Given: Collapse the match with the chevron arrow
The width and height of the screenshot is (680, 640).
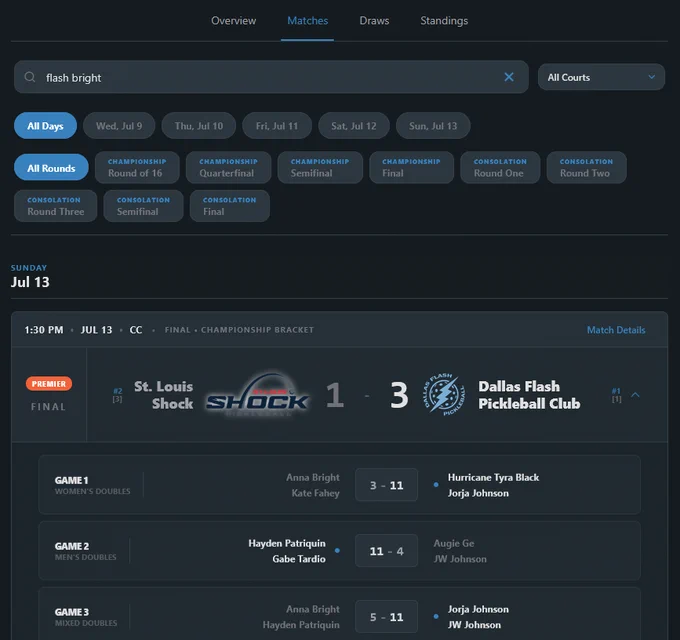Looking at the screenshot, I should coord(635,395).
